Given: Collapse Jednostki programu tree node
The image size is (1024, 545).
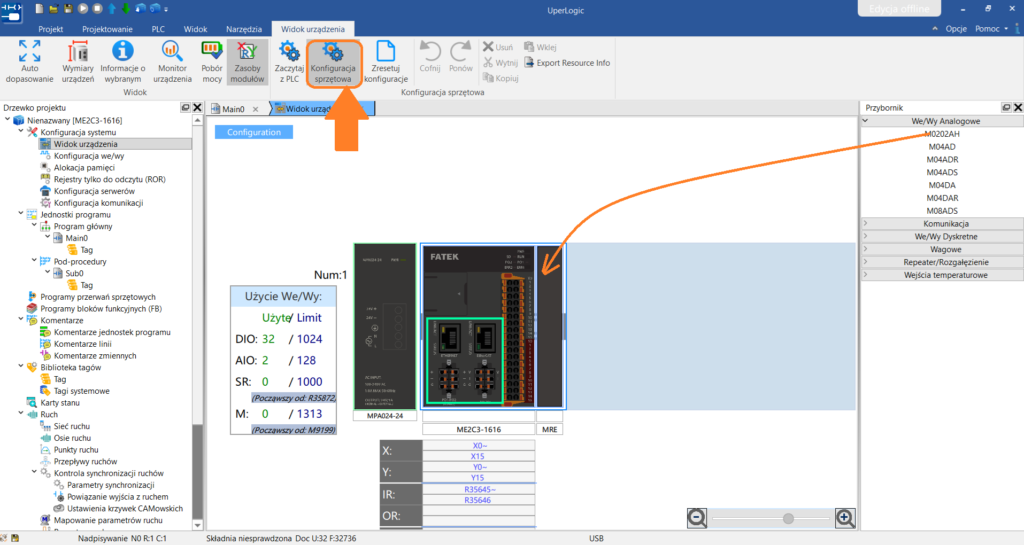Looking at the screenshot, I should click(21, 214).
